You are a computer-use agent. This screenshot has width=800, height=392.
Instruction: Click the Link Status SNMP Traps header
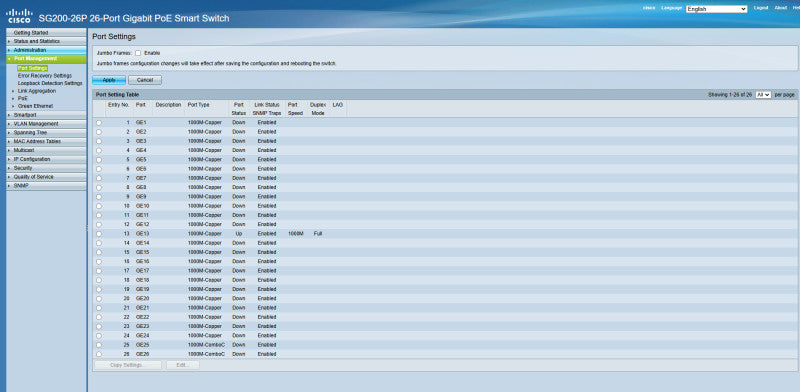[x=267, y=109]
